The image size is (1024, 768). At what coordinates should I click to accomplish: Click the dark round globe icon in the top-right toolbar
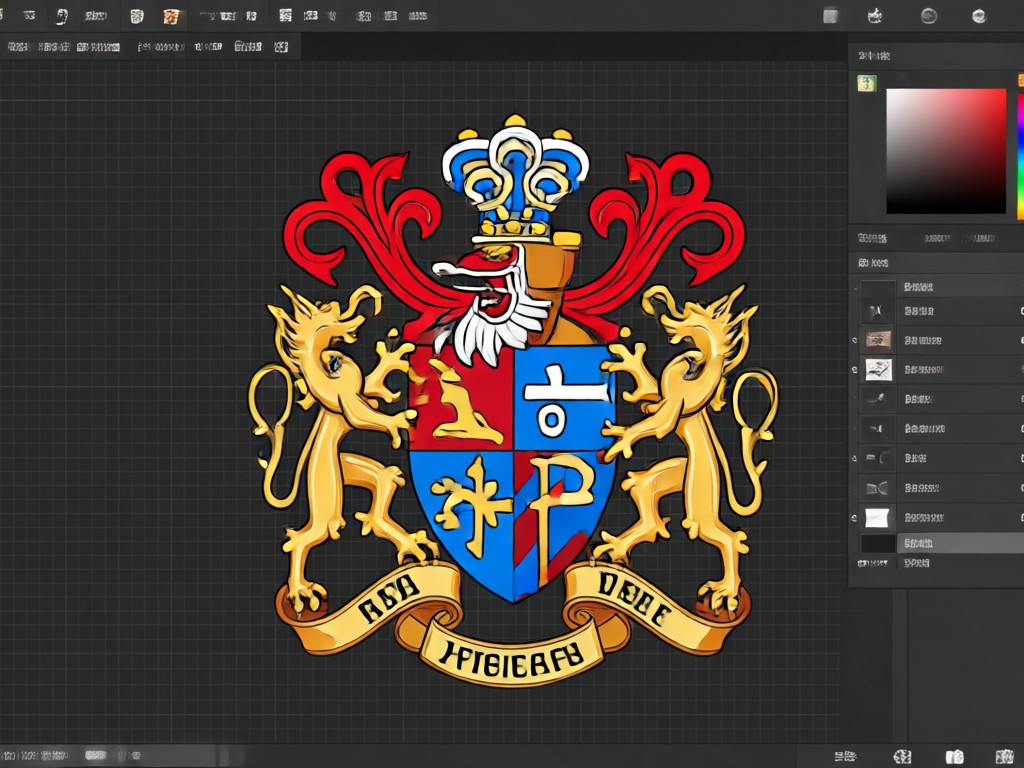[929, 16]
